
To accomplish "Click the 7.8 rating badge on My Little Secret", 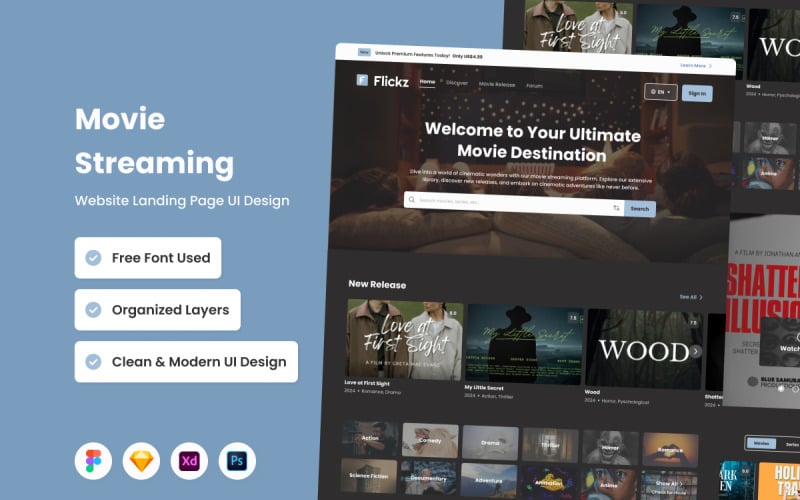I will pyautogui.click(x=573, y=318).
